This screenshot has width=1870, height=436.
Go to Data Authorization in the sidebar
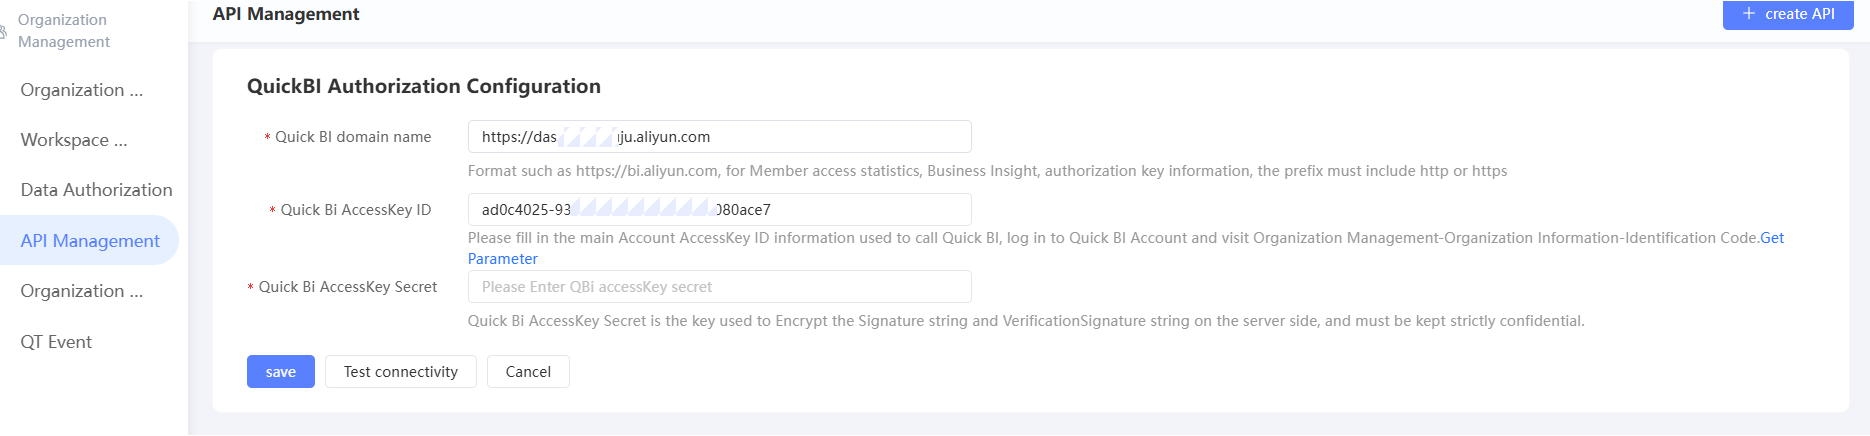pos(96,190)
